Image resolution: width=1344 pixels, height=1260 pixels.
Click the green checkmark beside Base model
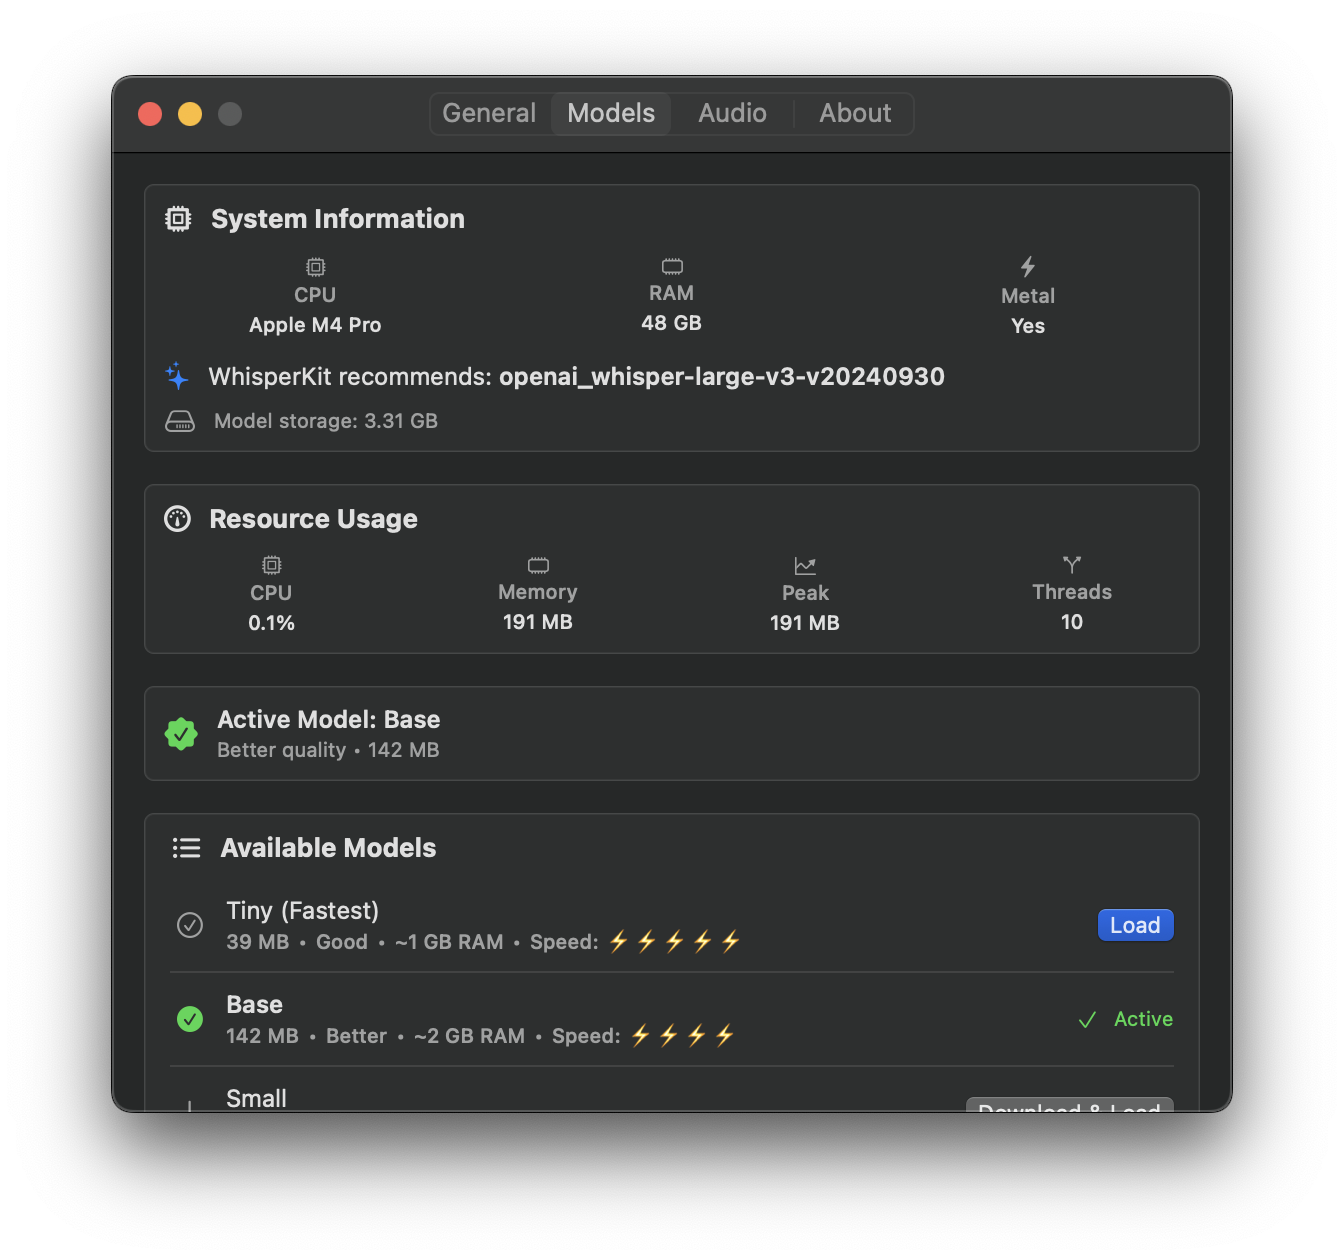pos(190,1019)
